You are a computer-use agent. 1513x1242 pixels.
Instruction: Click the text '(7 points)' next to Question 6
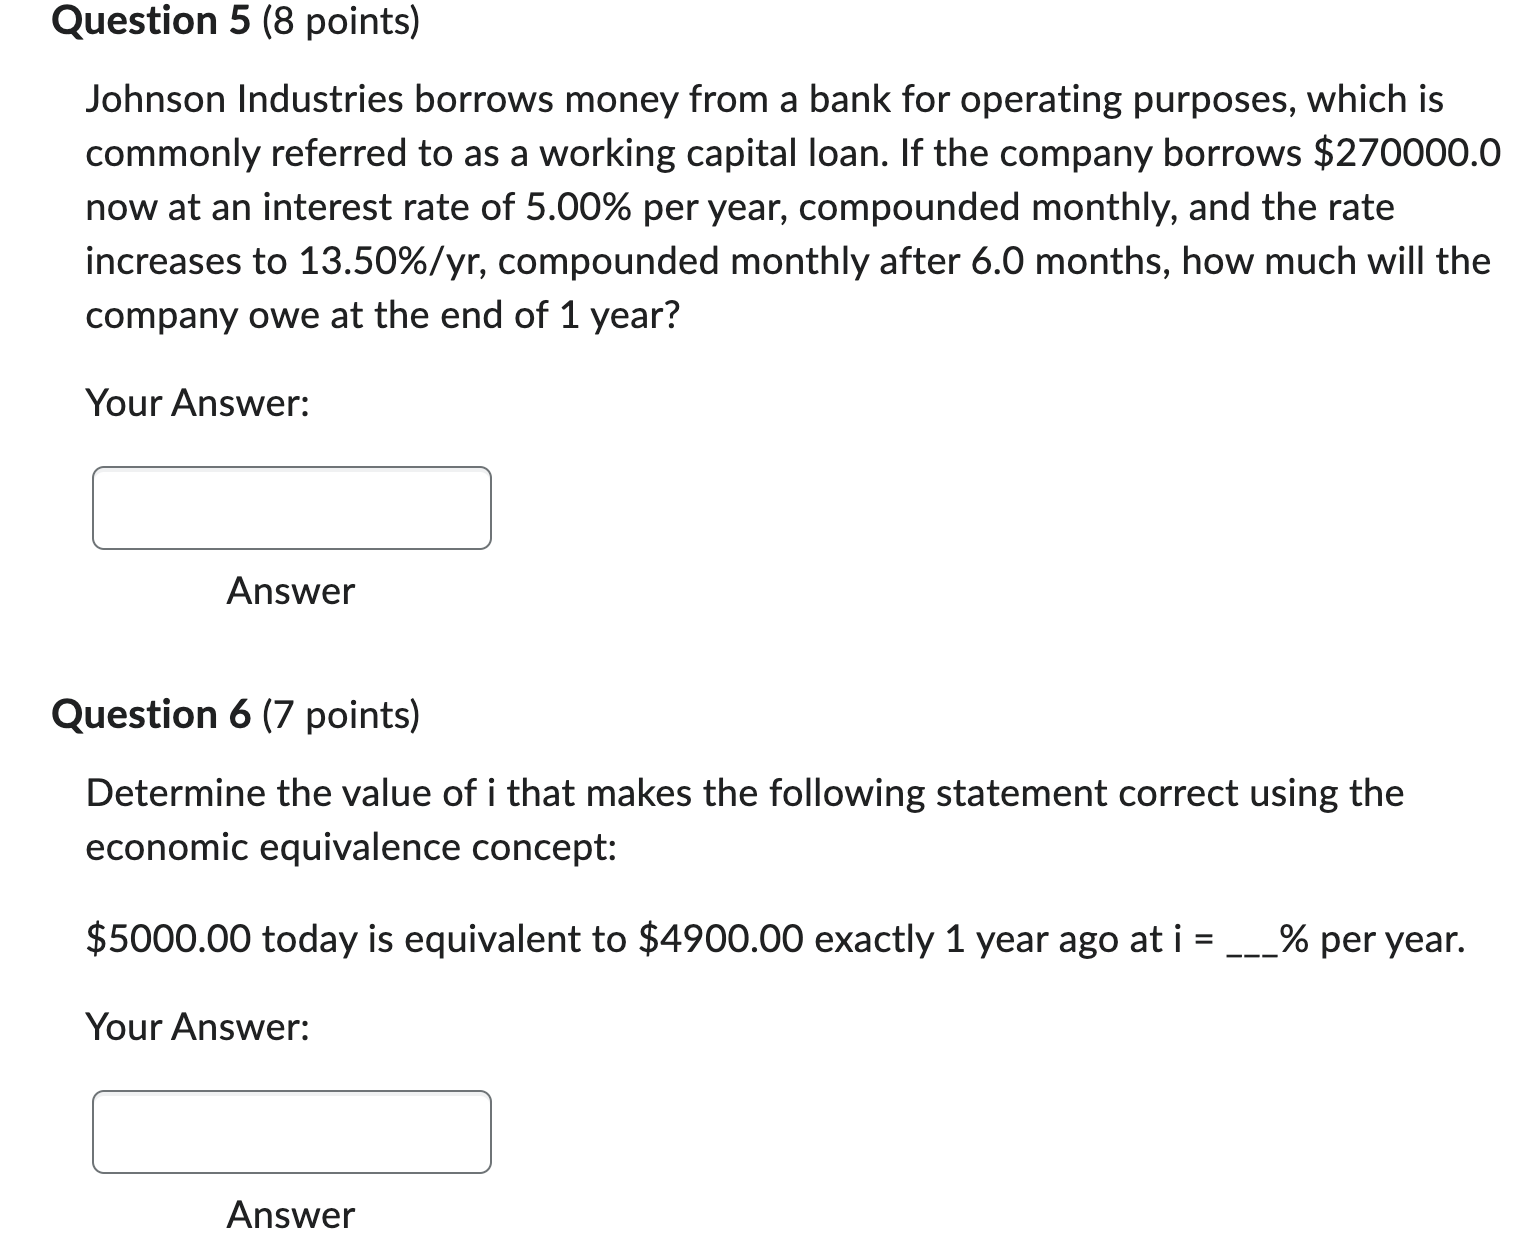pos(340,713)
